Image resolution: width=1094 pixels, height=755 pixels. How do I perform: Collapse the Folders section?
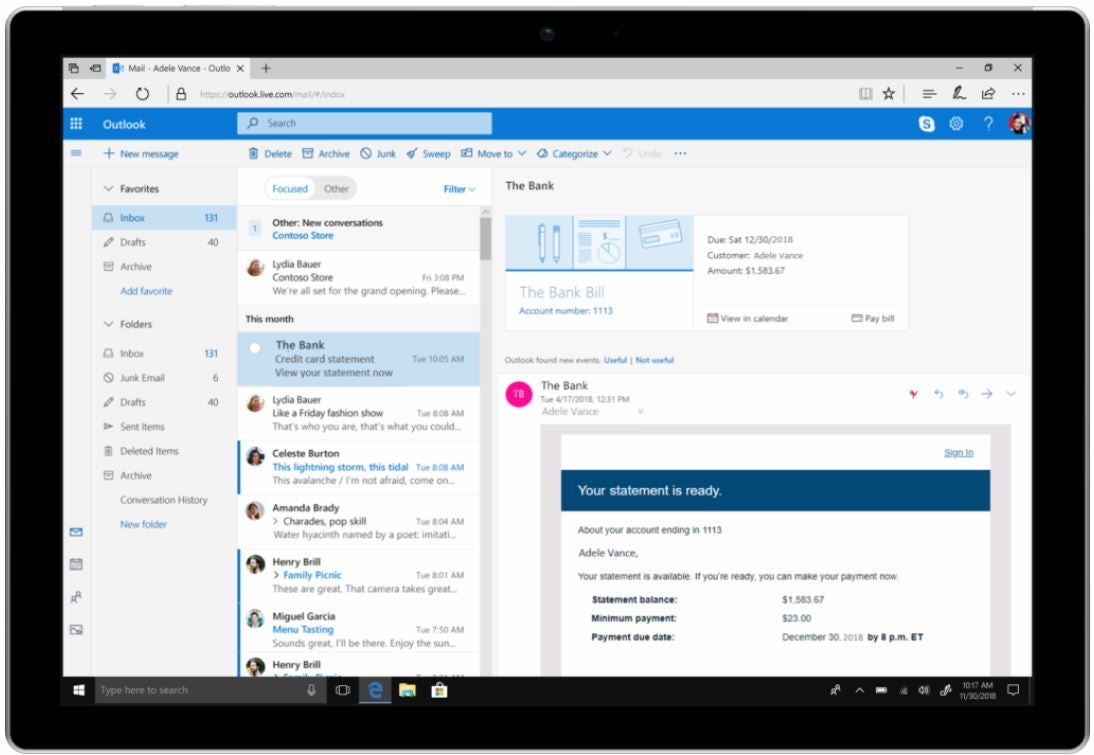108,324
